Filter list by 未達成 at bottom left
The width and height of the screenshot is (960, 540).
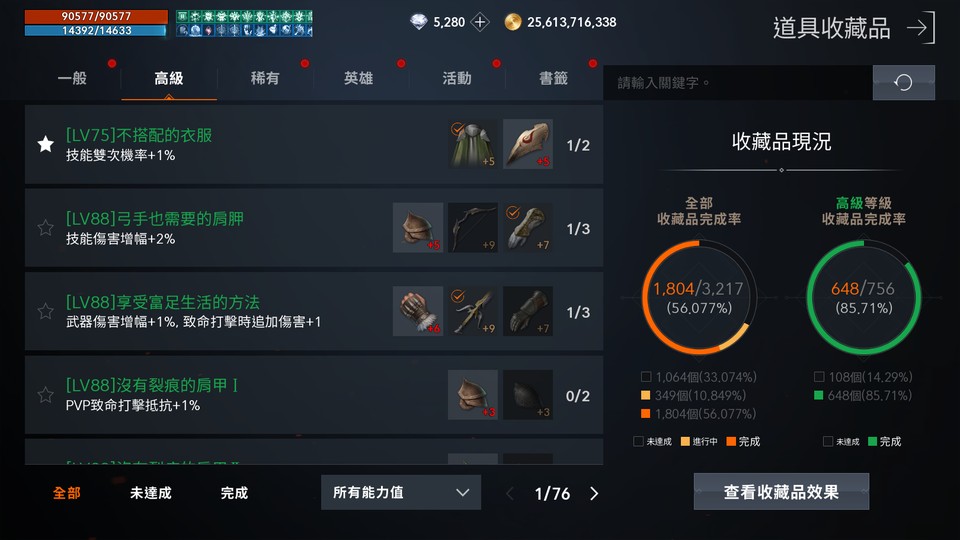[151, 493]
